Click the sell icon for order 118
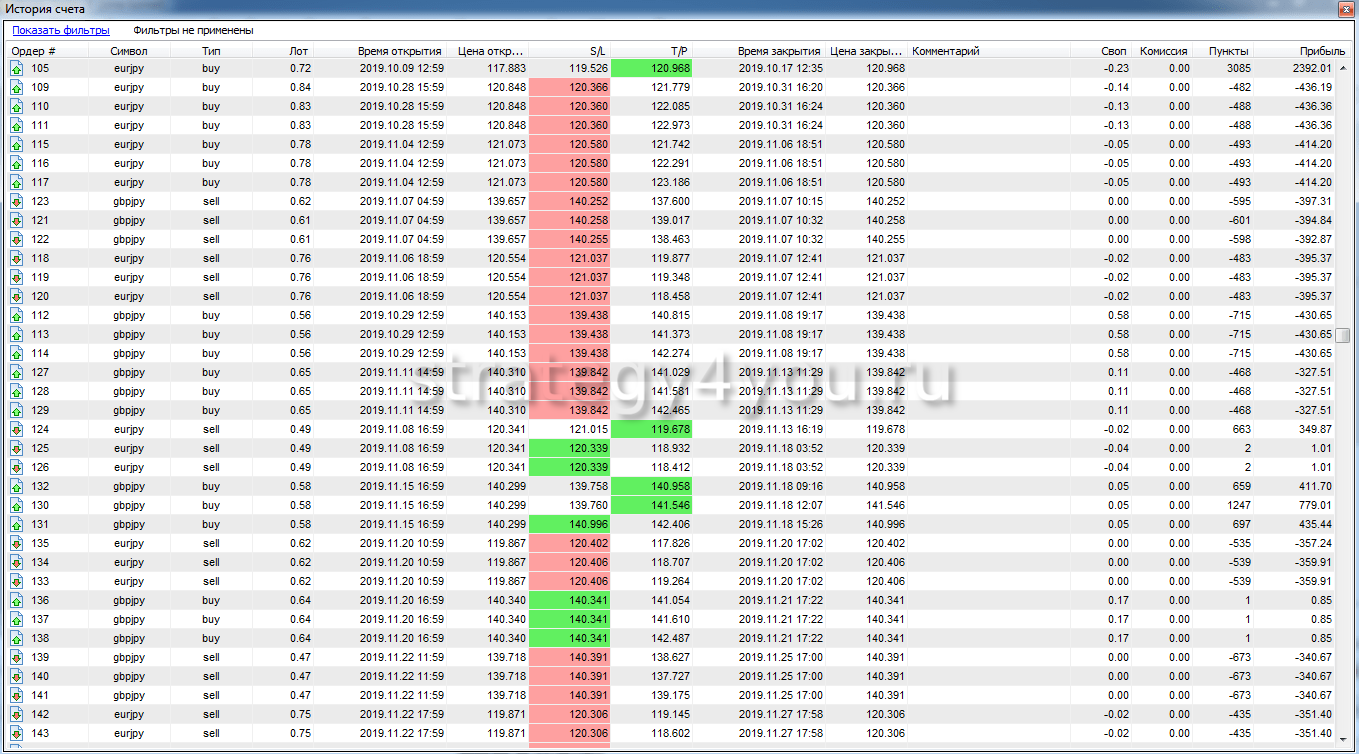The width and height of the screenshot is (1360, 754). 16,258
